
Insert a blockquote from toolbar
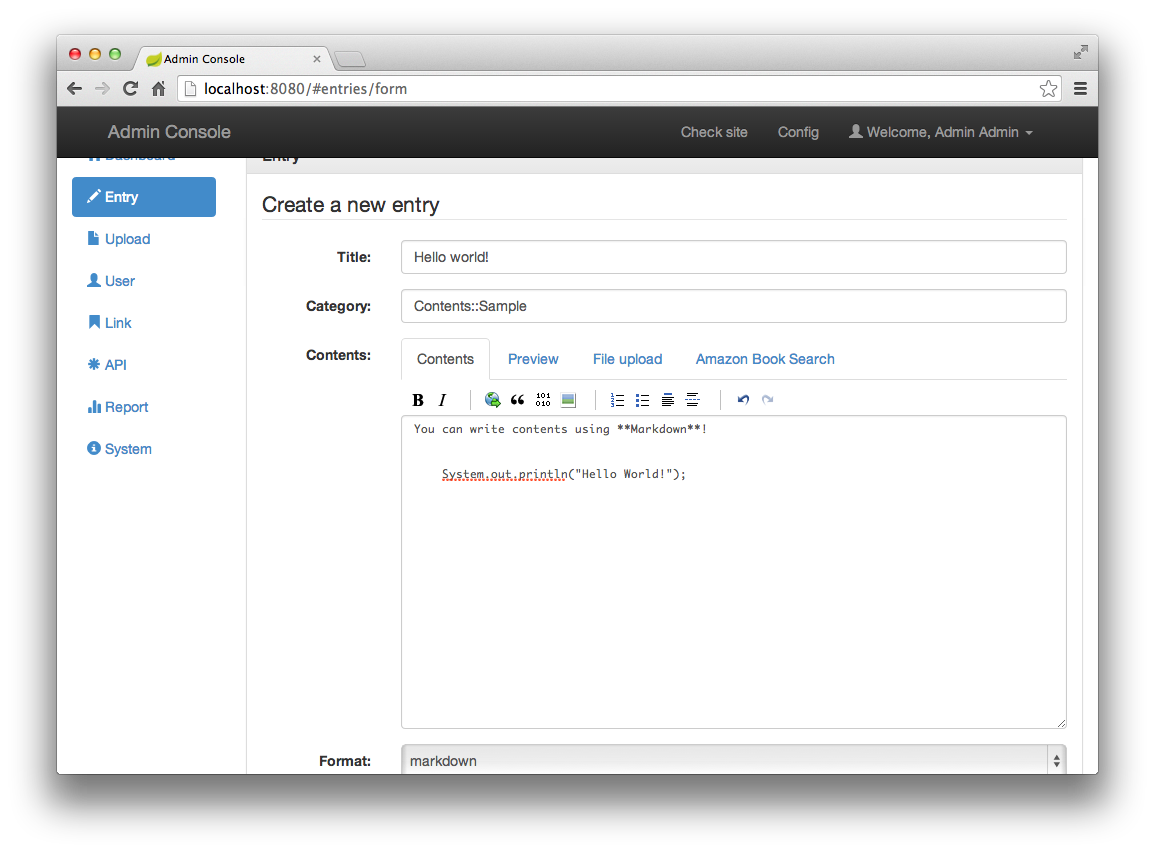point(518,400)
